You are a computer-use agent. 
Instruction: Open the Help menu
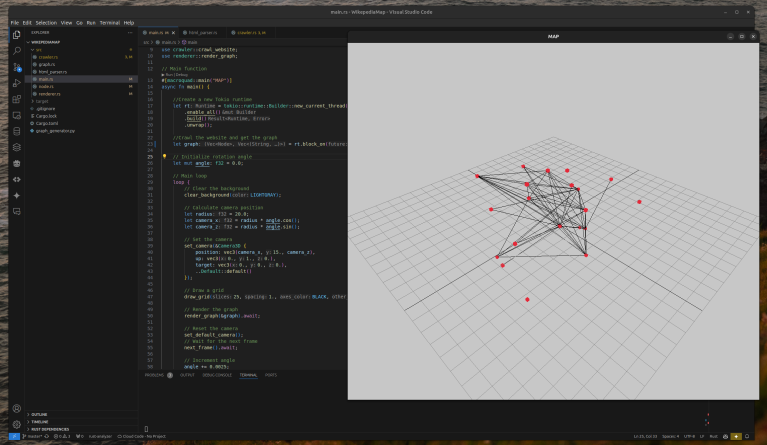pyautogui.click(x=129, y=22)
